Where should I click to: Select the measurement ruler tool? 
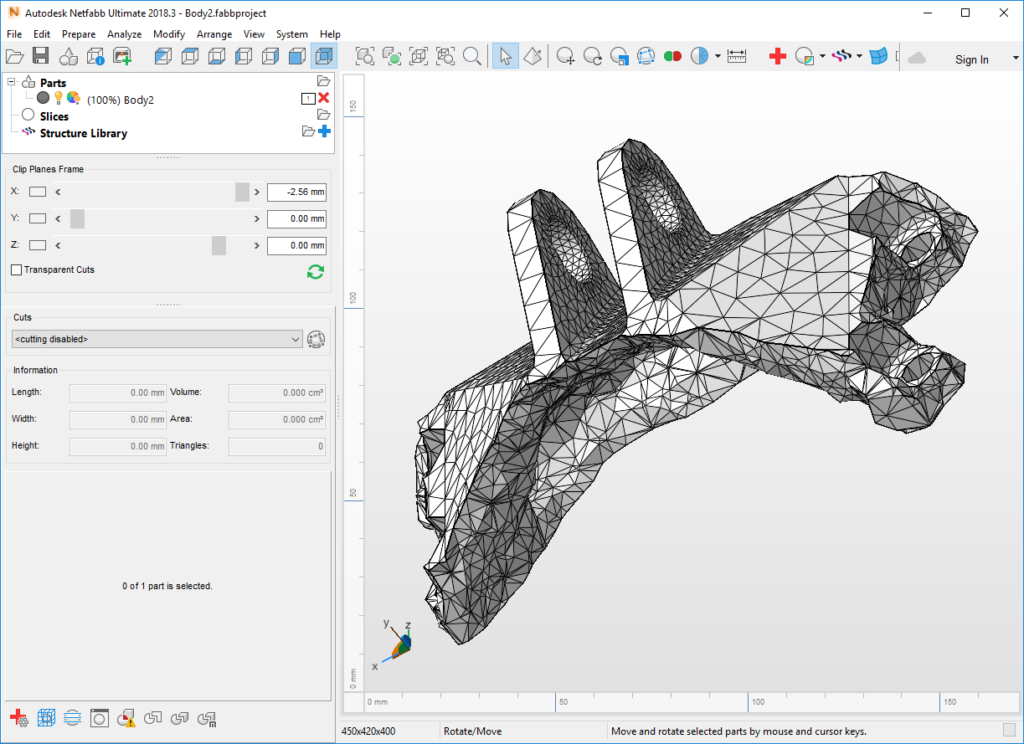(737, 57)
